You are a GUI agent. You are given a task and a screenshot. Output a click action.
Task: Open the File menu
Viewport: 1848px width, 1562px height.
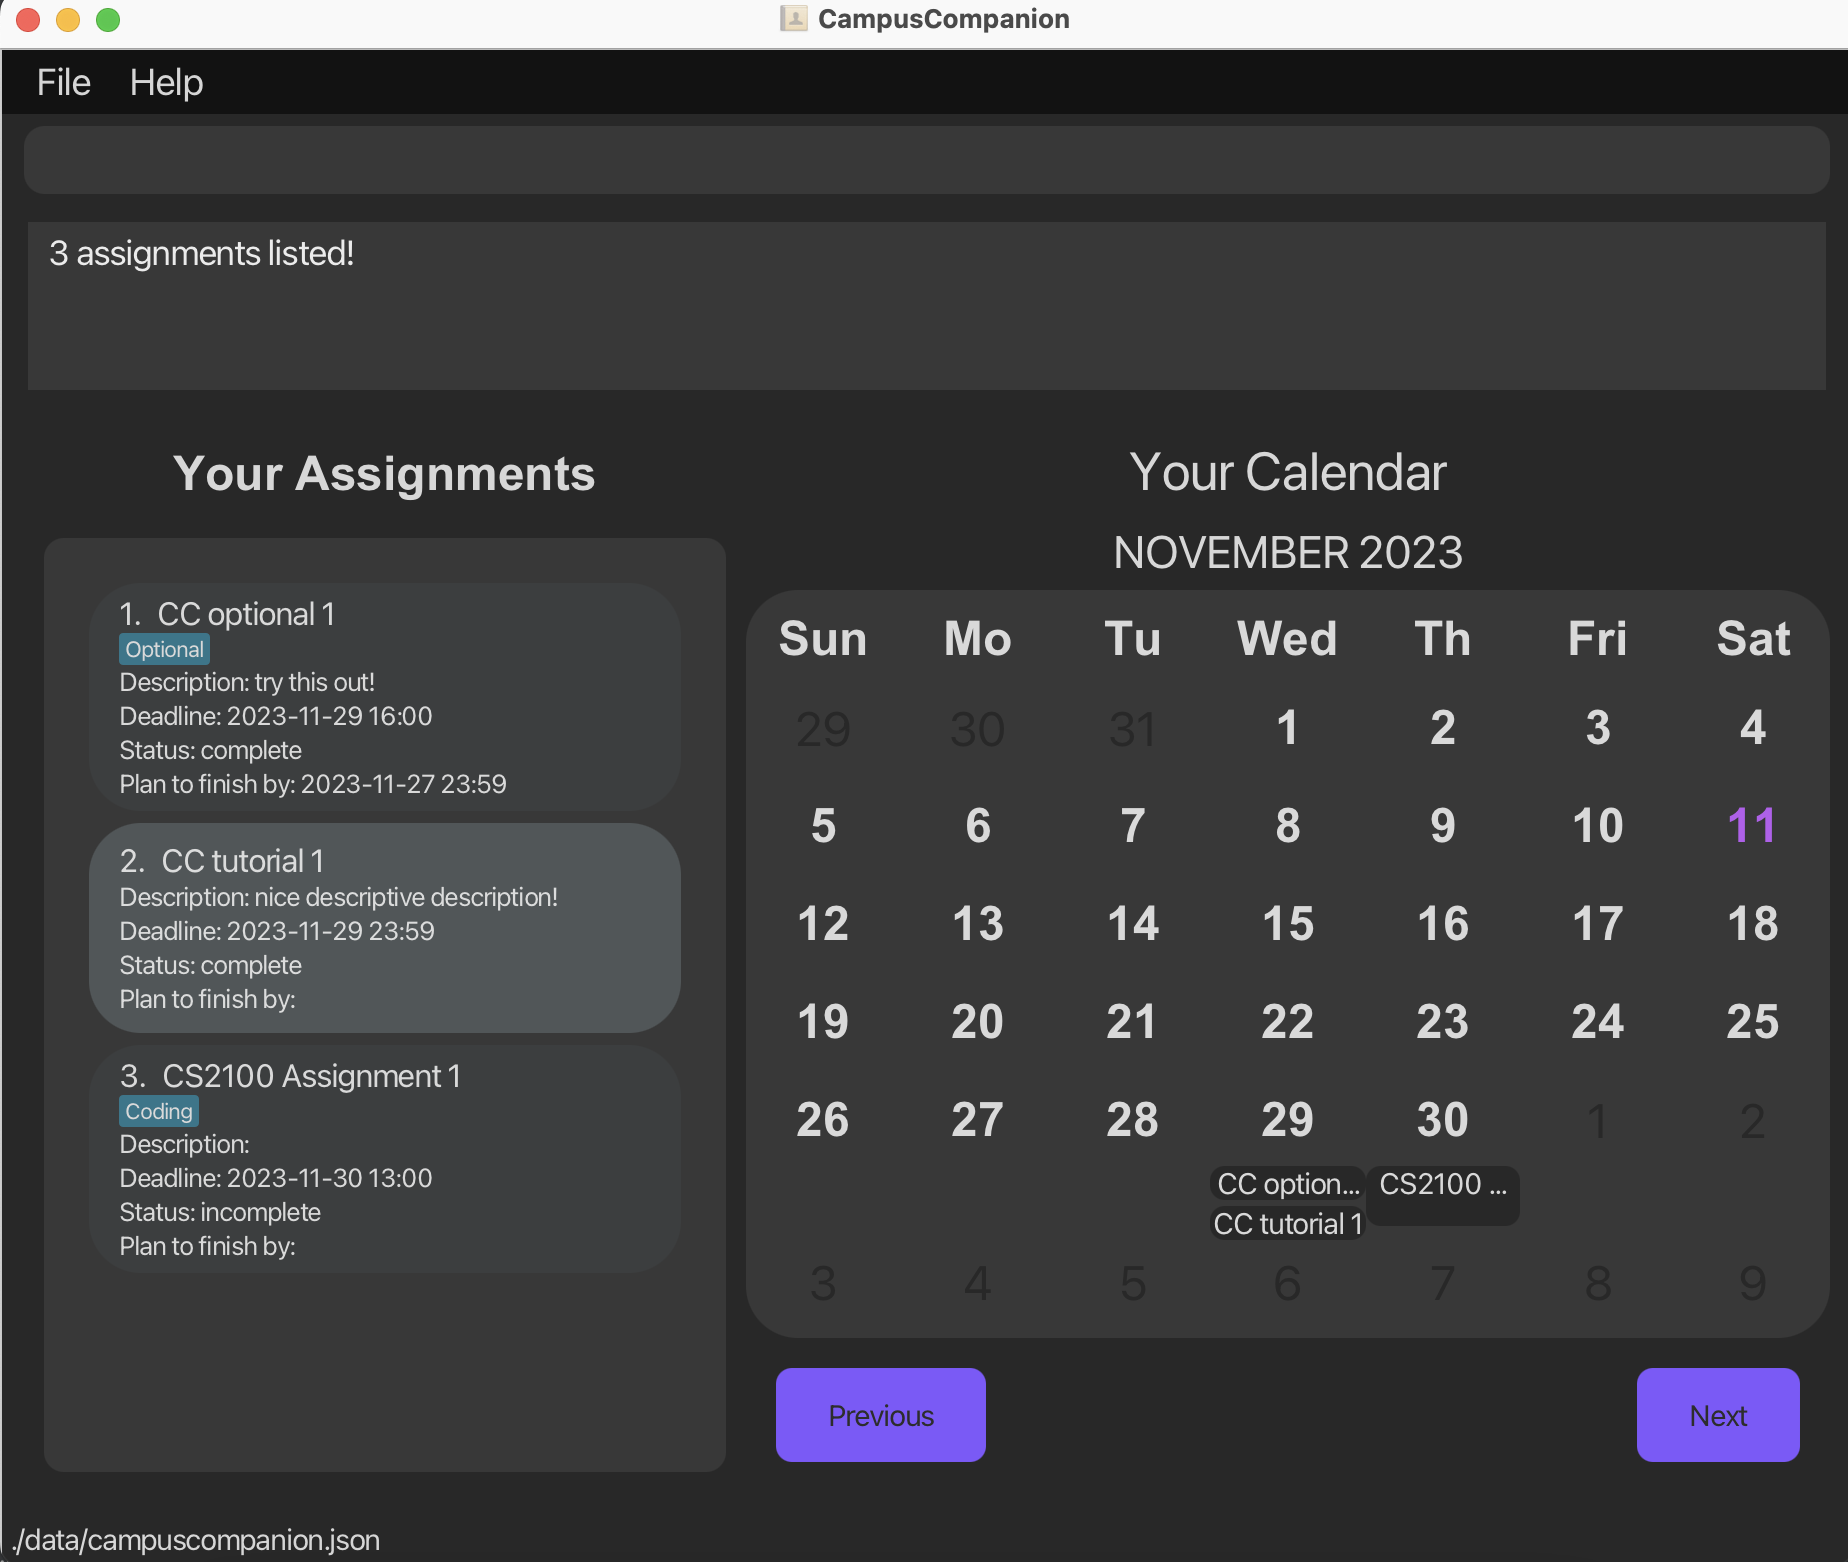[63, 82]
